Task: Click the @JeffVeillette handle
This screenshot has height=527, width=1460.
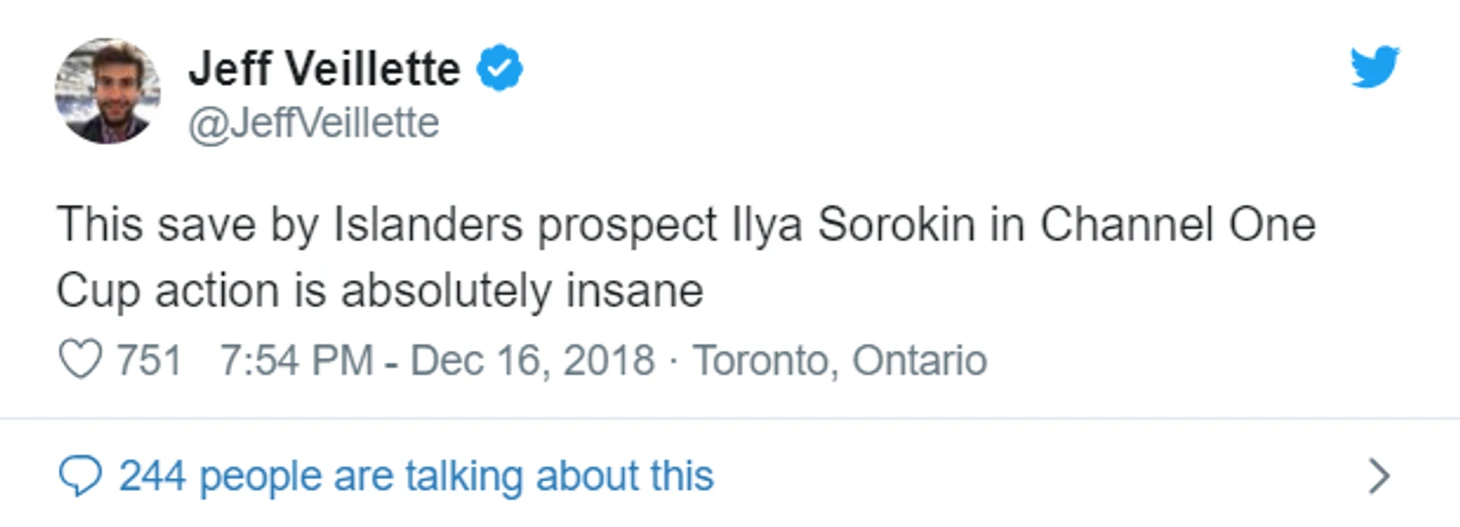Action: pyautogui.click(x=314, y=124)
